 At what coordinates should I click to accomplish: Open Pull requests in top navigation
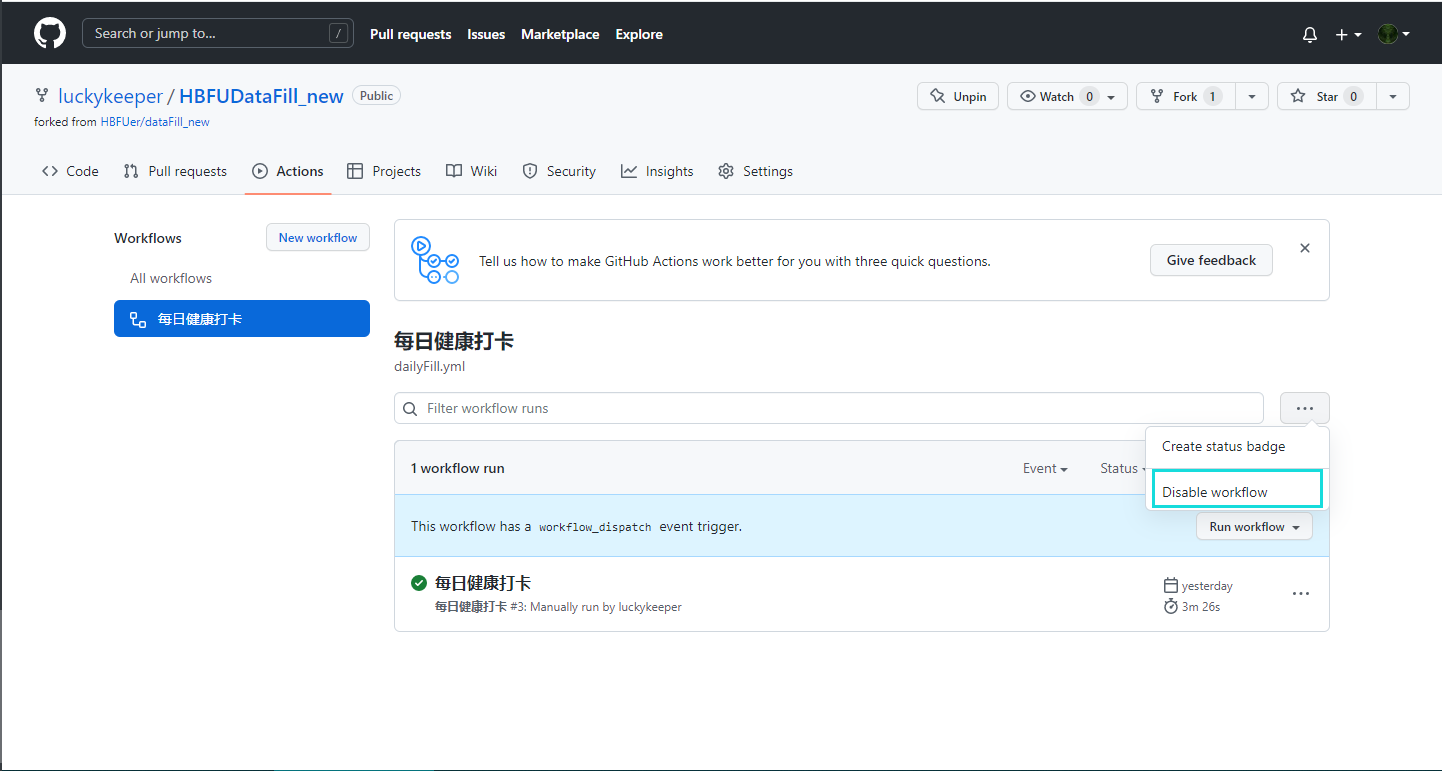[x=410, y=34]
